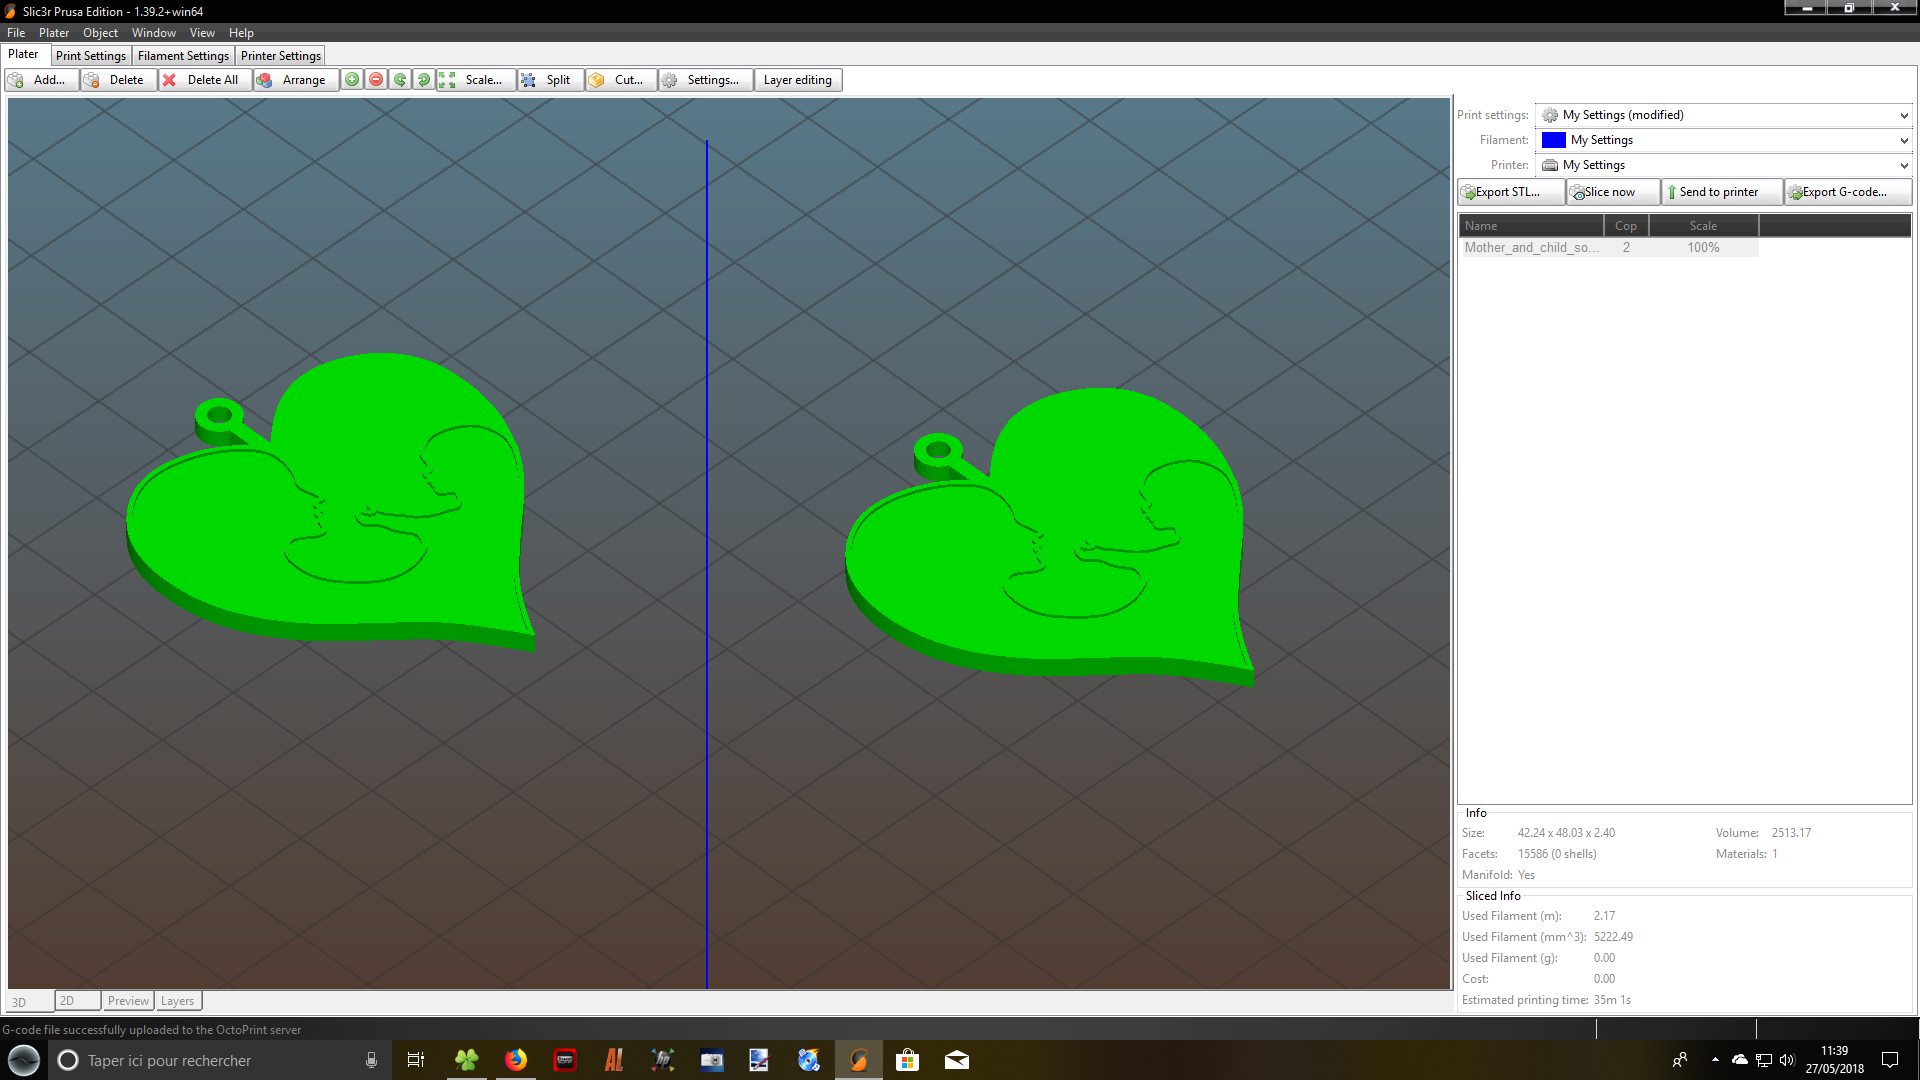This screenshot has width=1920, height=1080.
Task: Click the Layer editing button
Action: (798, 80)
